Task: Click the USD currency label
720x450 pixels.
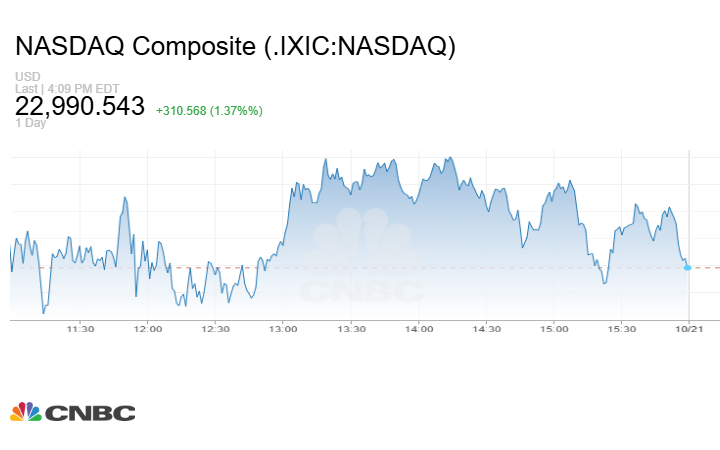Action: [x=26, y=77]
